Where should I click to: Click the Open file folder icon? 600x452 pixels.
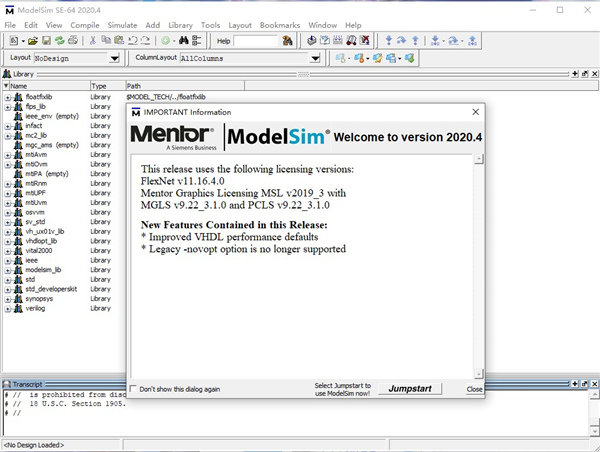tap(32, 41)
